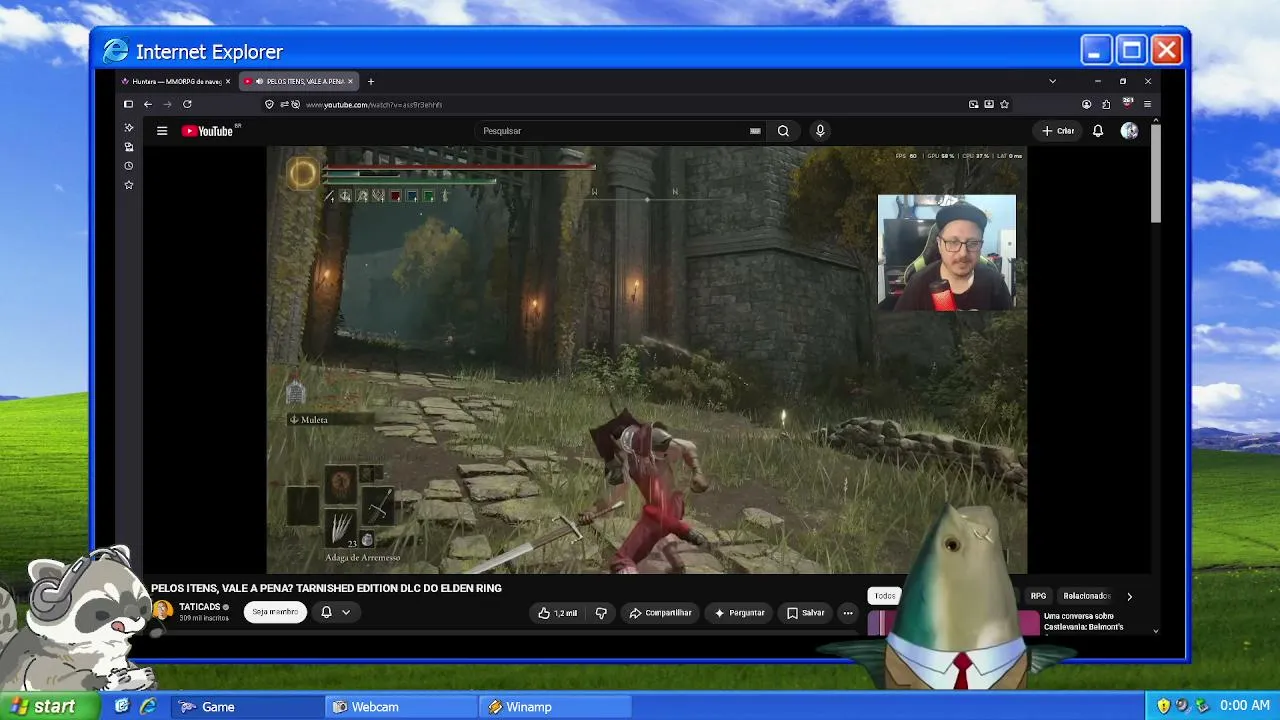
Task: Open the browser account profile icon
Action: coord(1087,104)
